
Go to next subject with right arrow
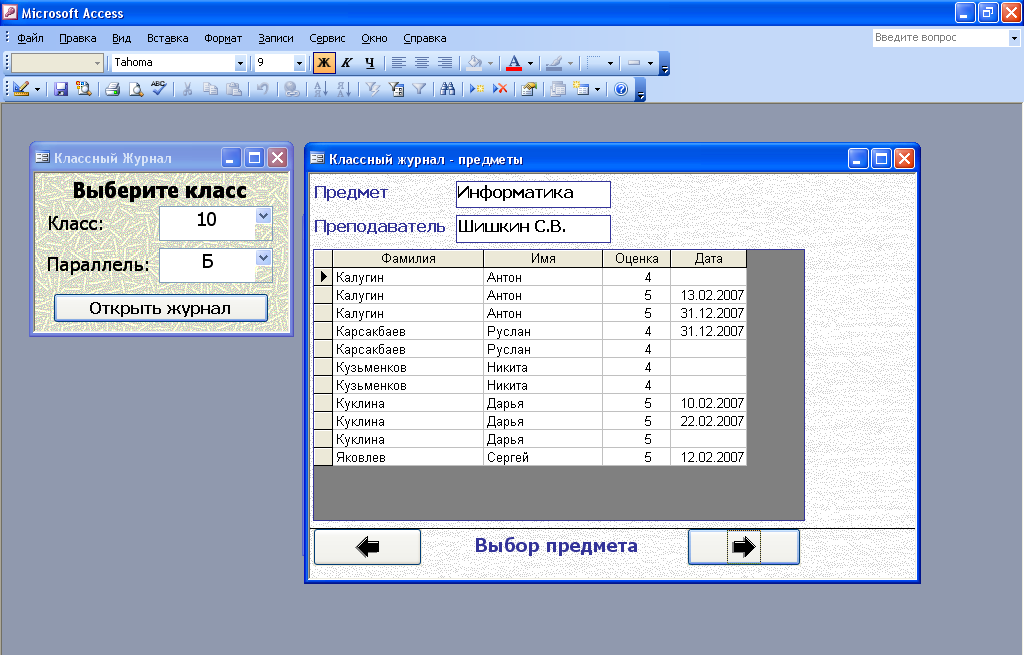744,547
